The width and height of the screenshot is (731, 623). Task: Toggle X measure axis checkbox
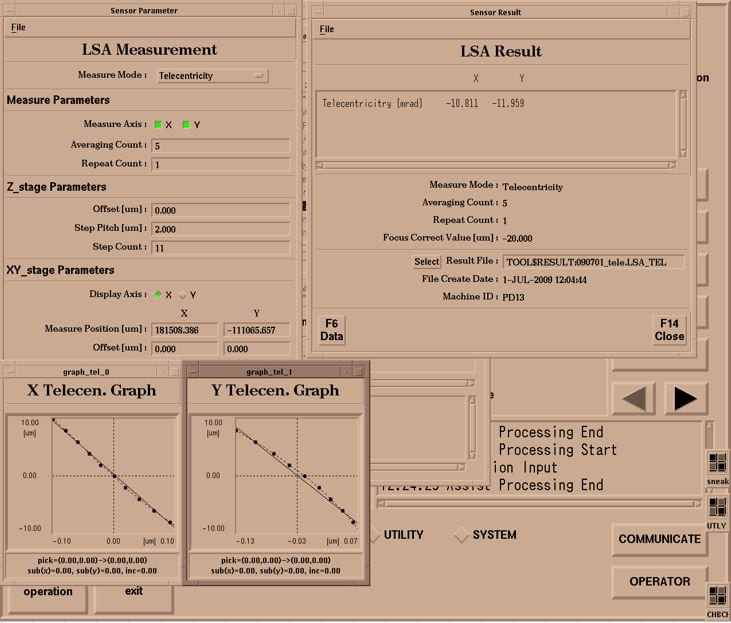(158, 125)
